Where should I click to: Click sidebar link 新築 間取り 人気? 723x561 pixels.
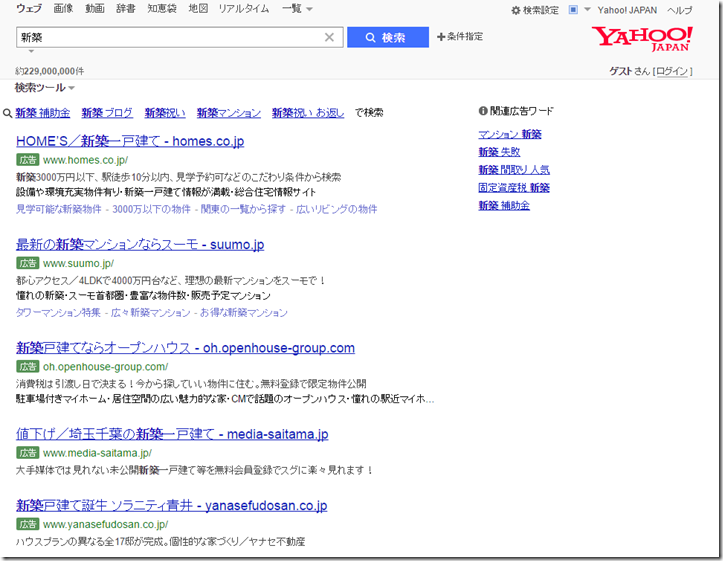coord(514,170)
